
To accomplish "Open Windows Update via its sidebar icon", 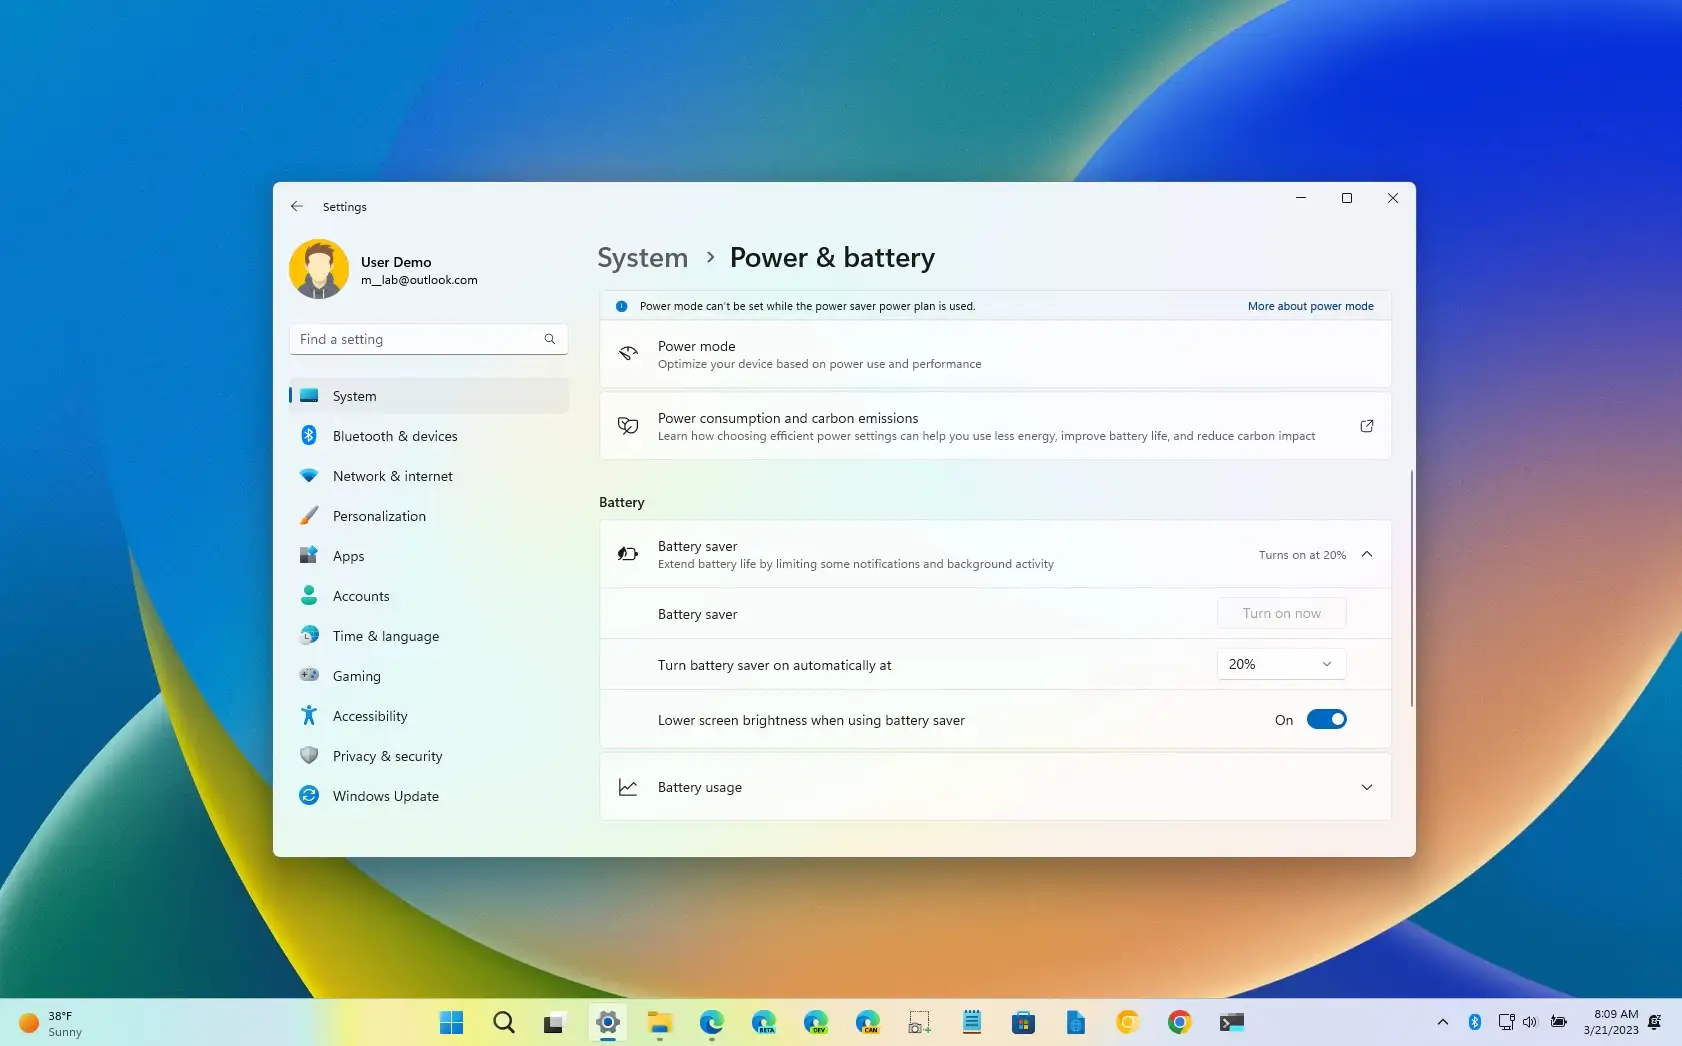I will (x=309, y=796).
